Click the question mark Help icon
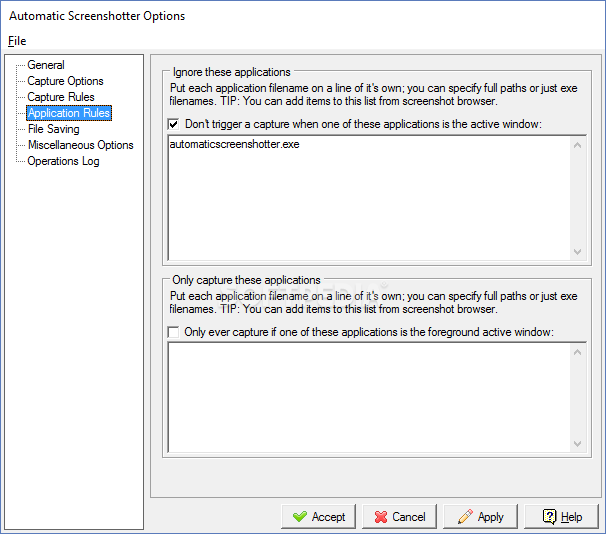This screenshot has width=606, height=534. click(550, 516)
